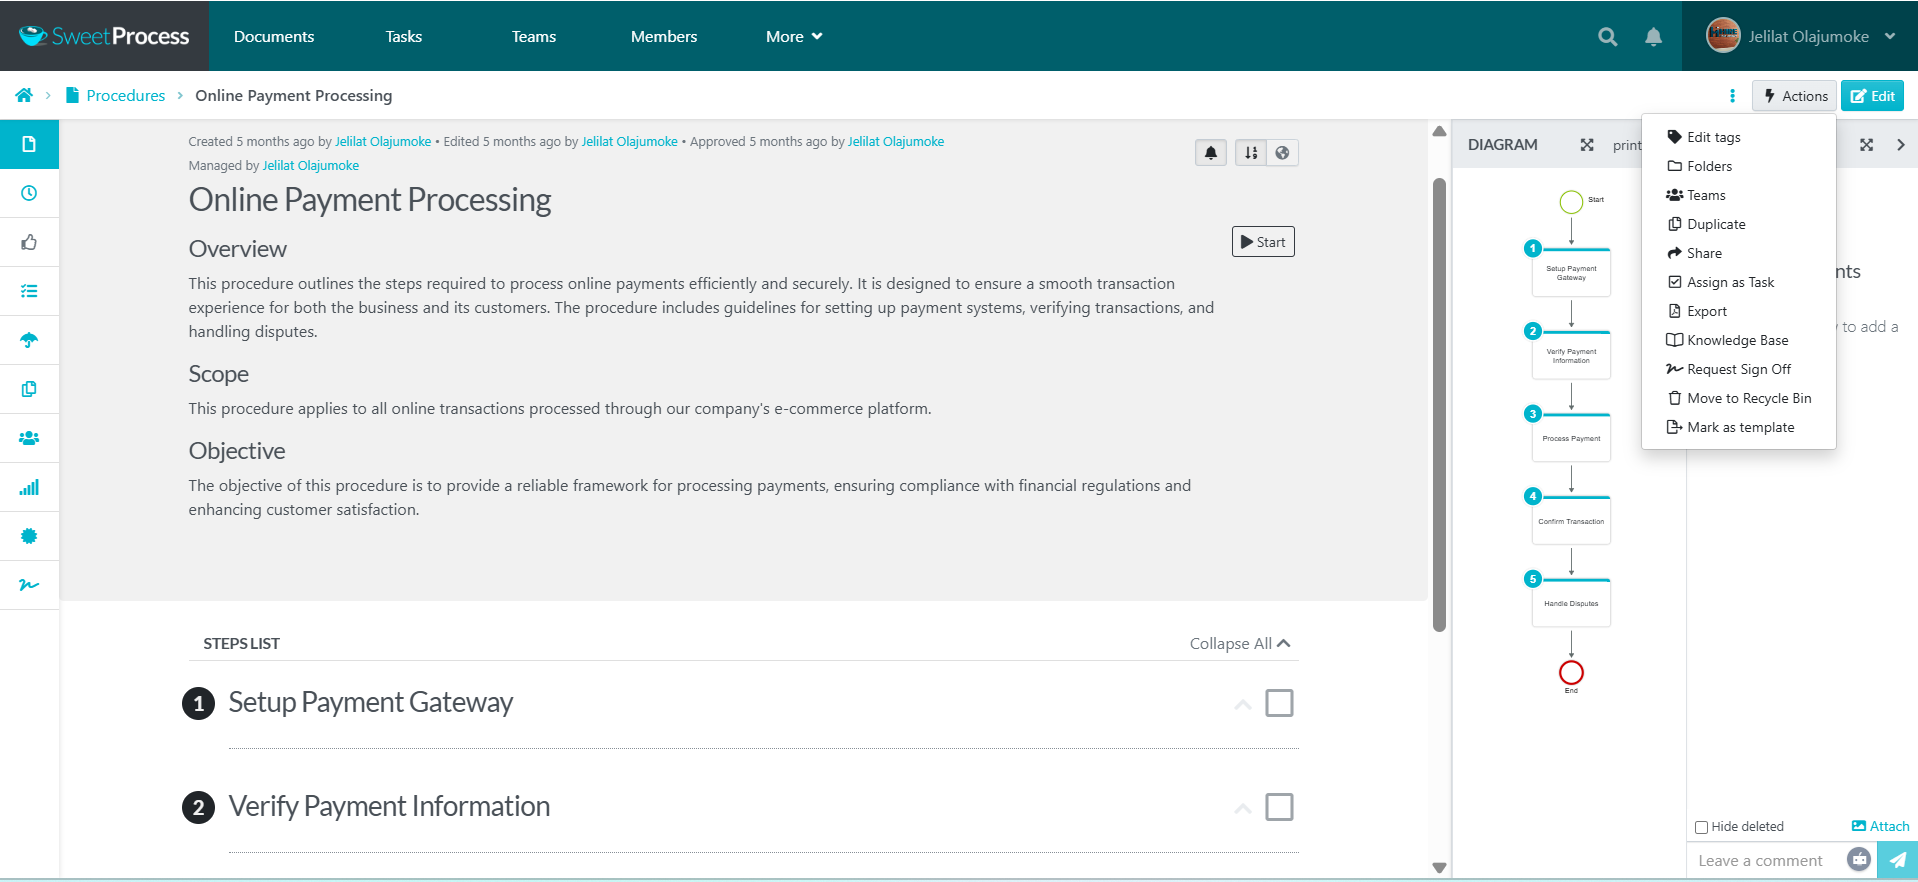The width and height of the screenshot is (1918, 882).
Task: Toggle the Hide deleted checkbox
Action: [1701, 827]
